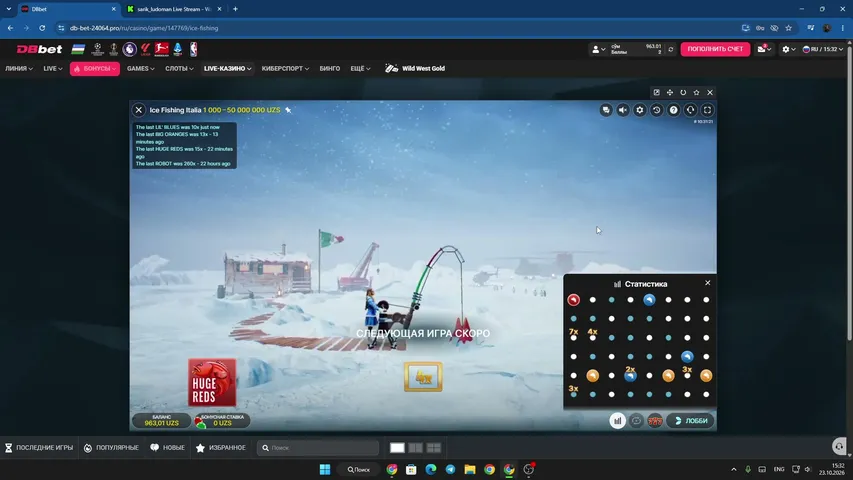
Task: Expand the СЛОТЫ menu
Action: pos(179,69)
